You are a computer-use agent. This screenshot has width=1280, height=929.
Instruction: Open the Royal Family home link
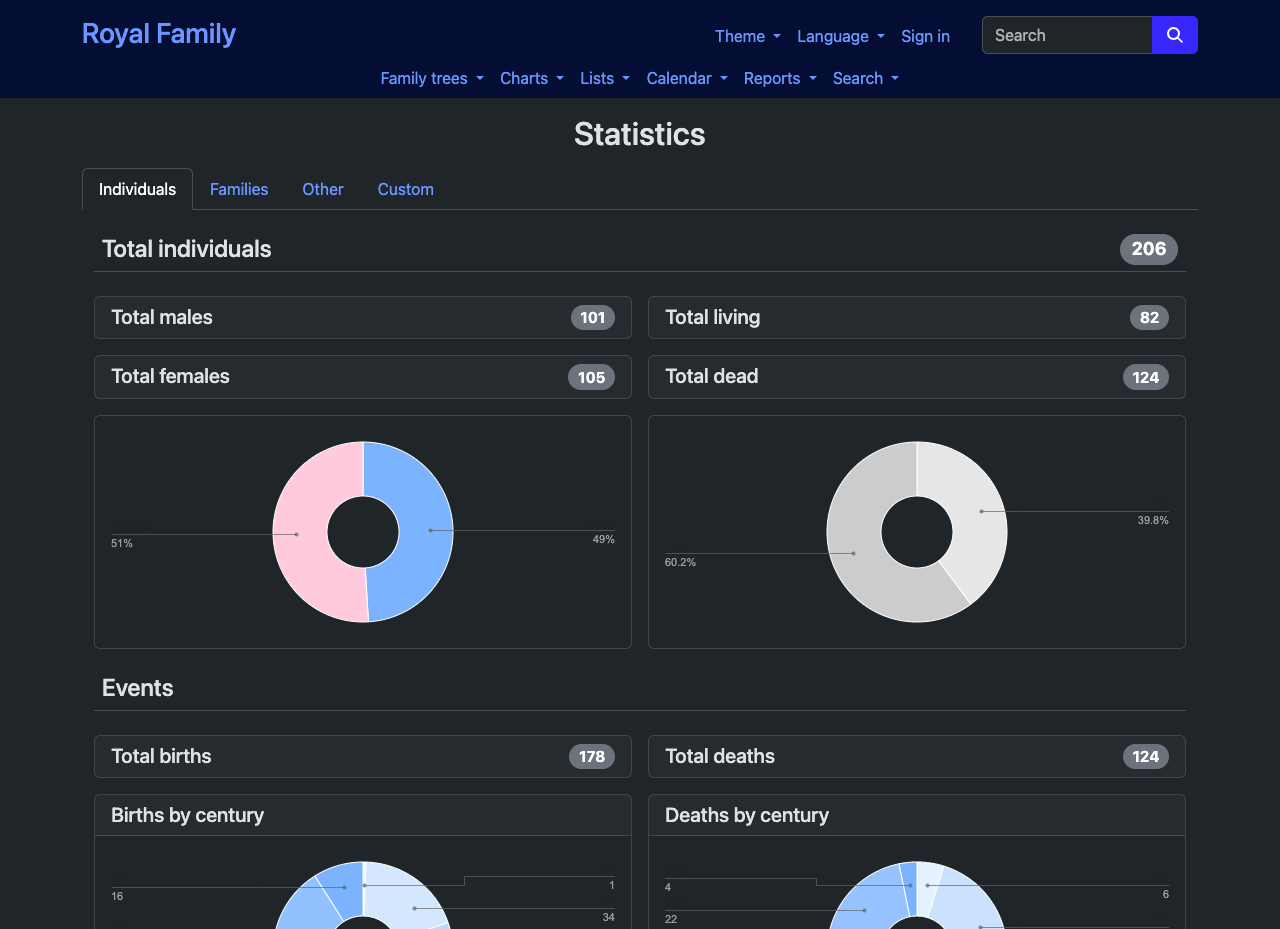159,33
